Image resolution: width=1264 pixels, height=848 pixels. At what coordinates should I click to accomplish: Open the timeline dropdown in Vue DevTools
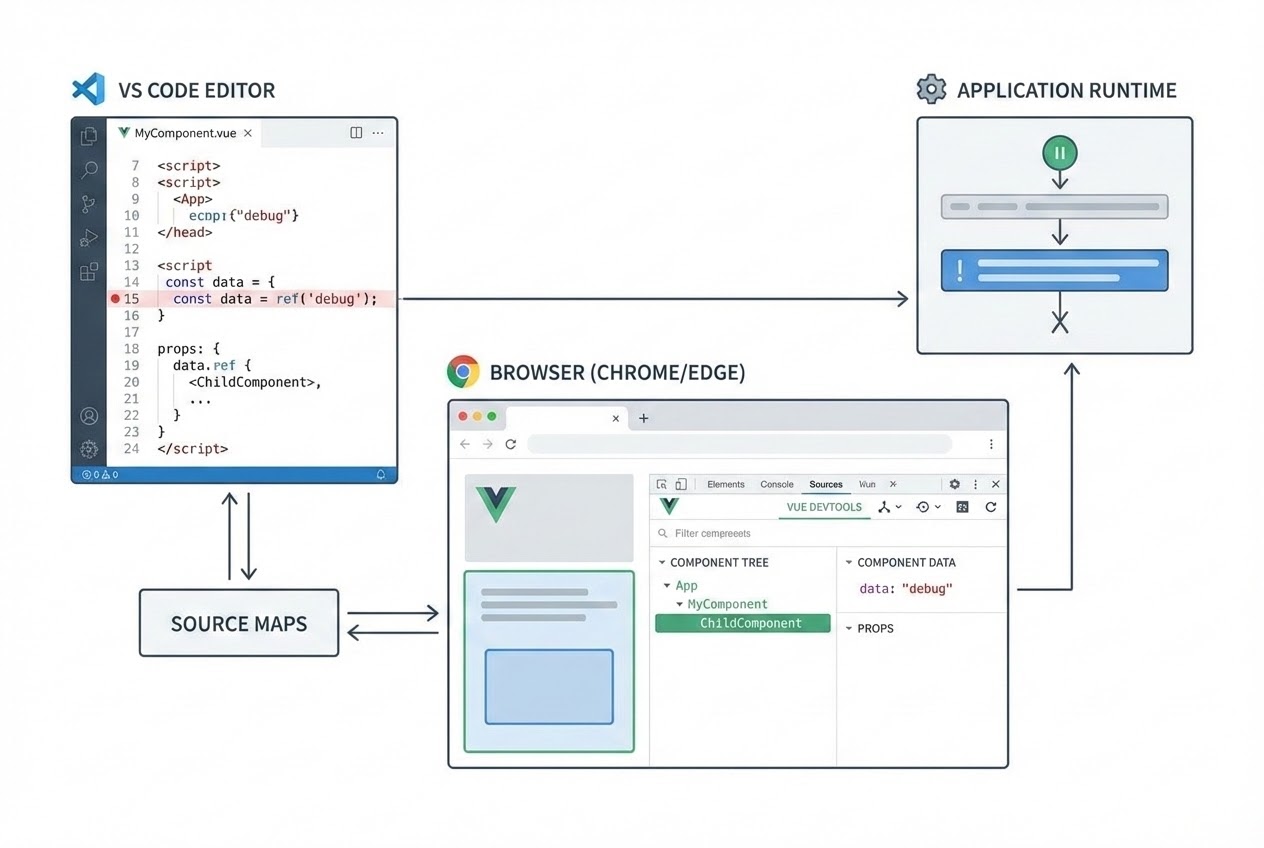coord(928,507)
